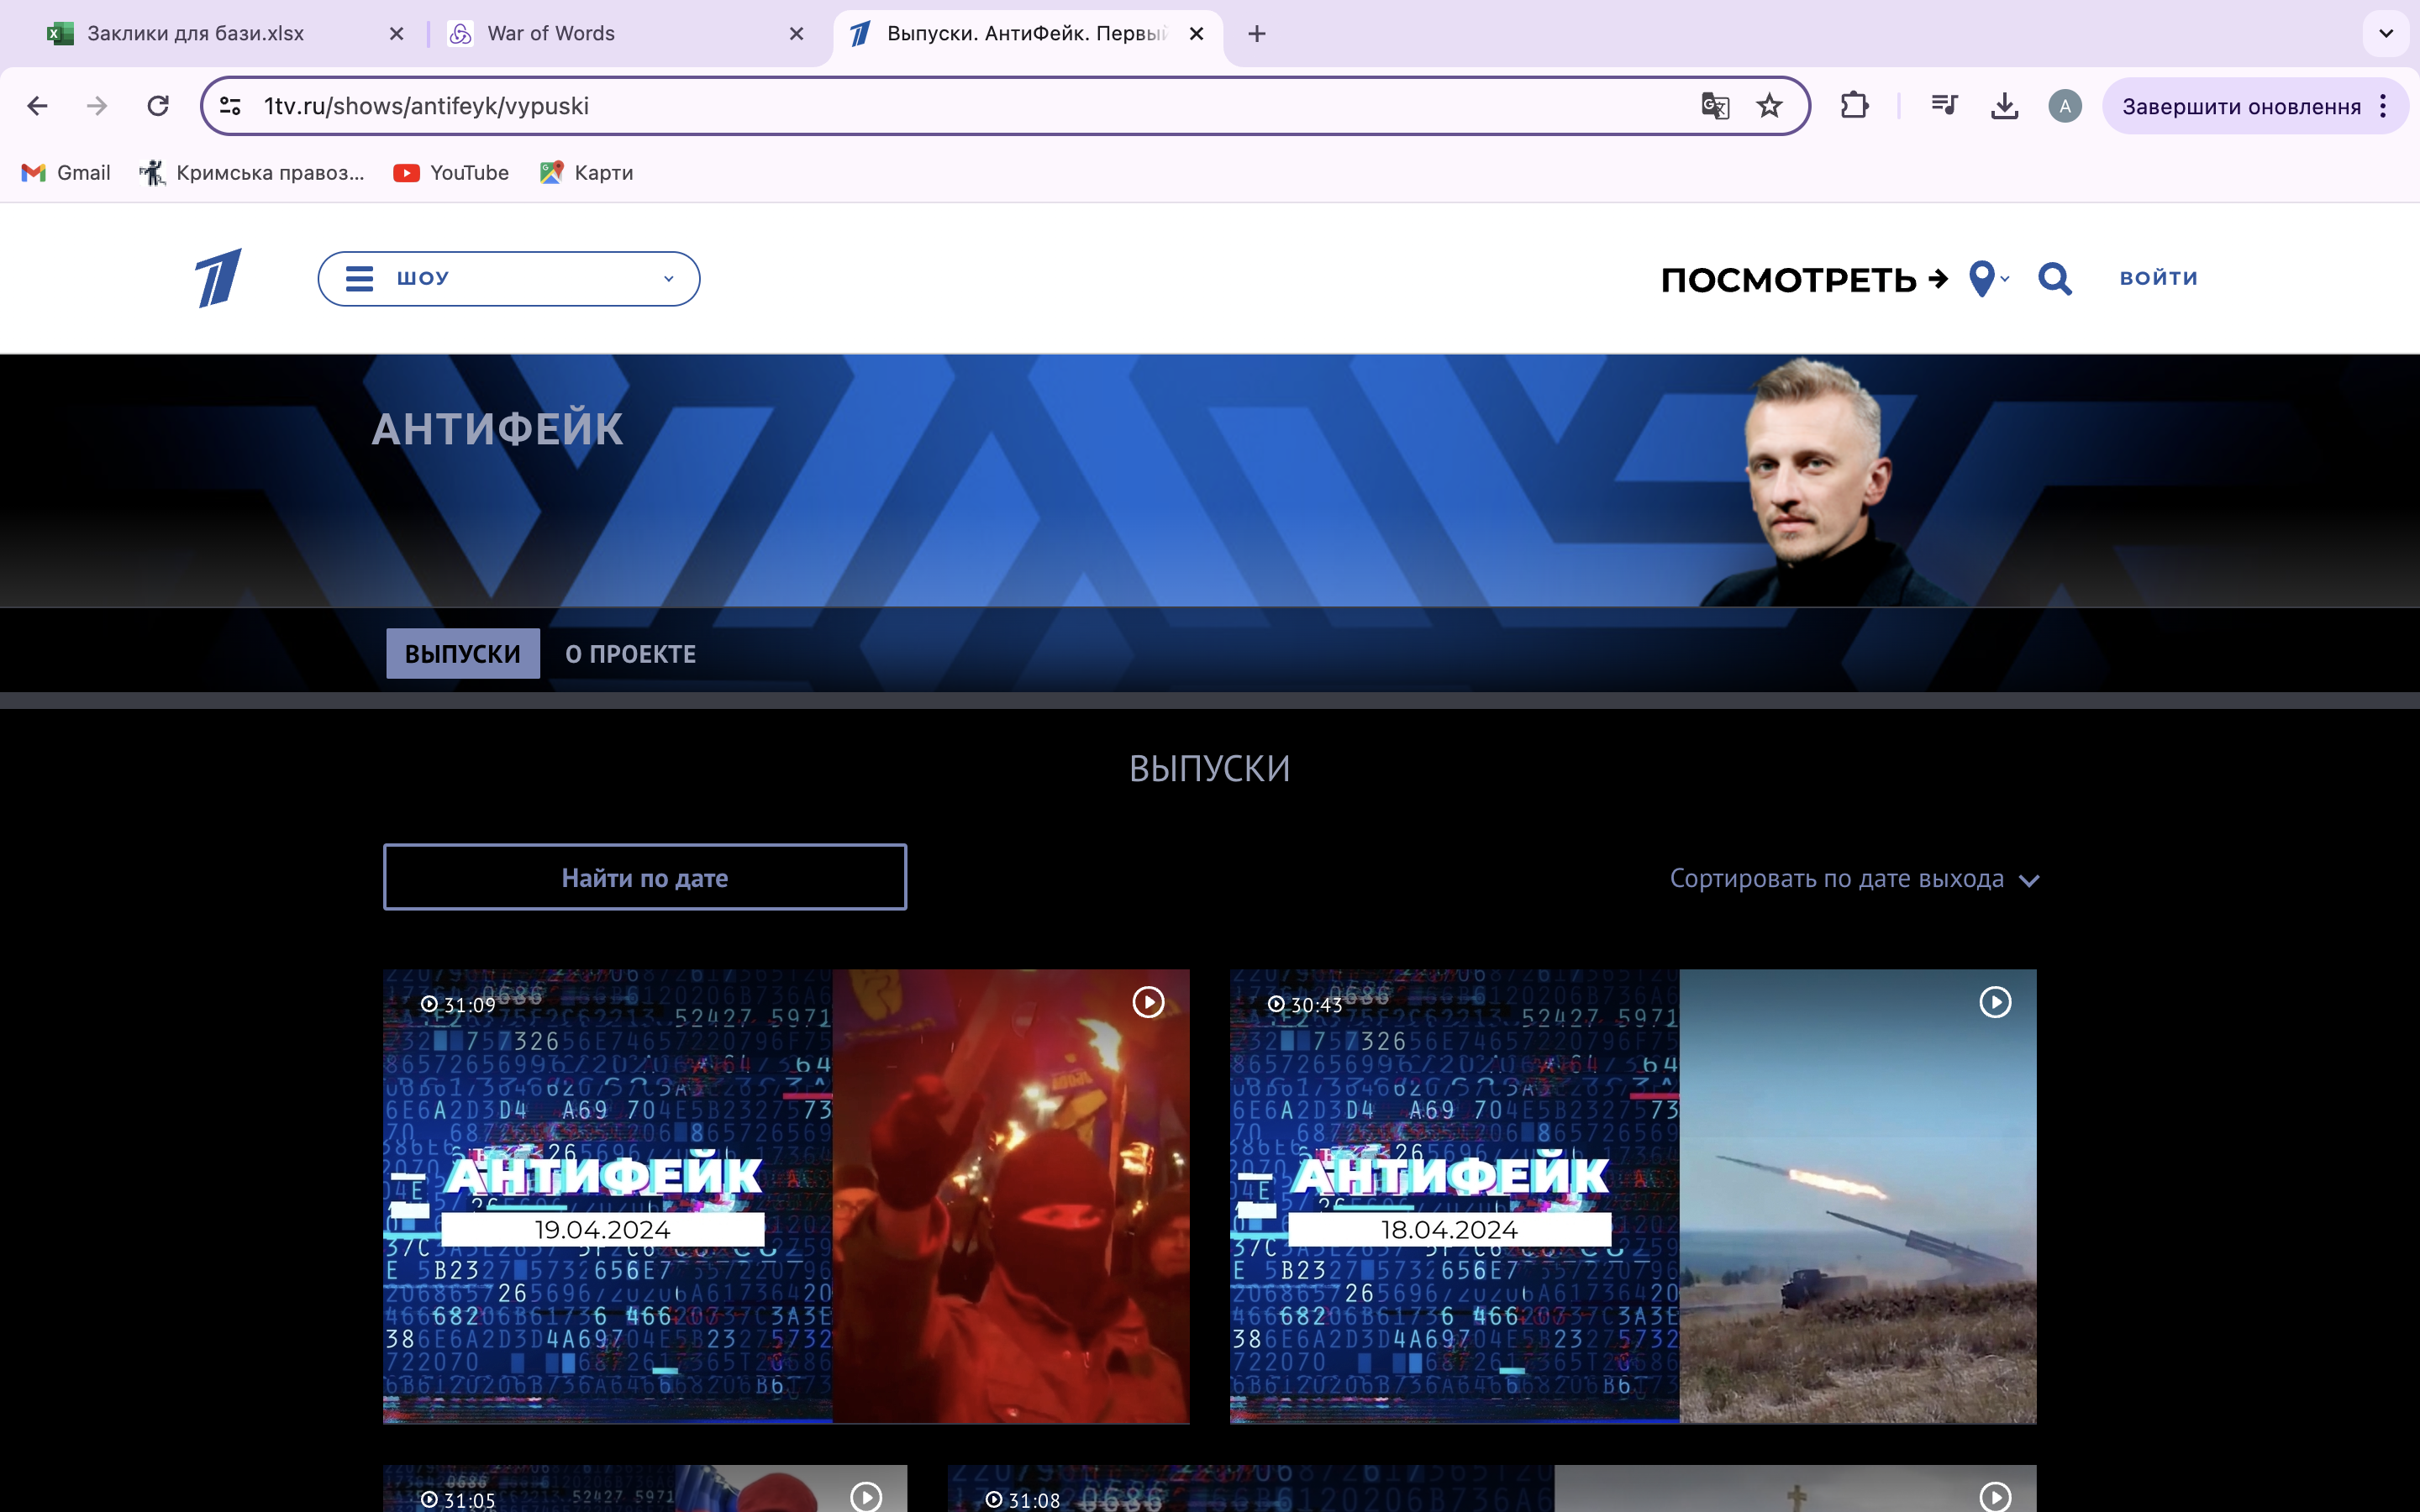Open a new browser tab
The height and width of the screenshot is (1512, 2420).
pyautogui.click(x=1257, y=34)
